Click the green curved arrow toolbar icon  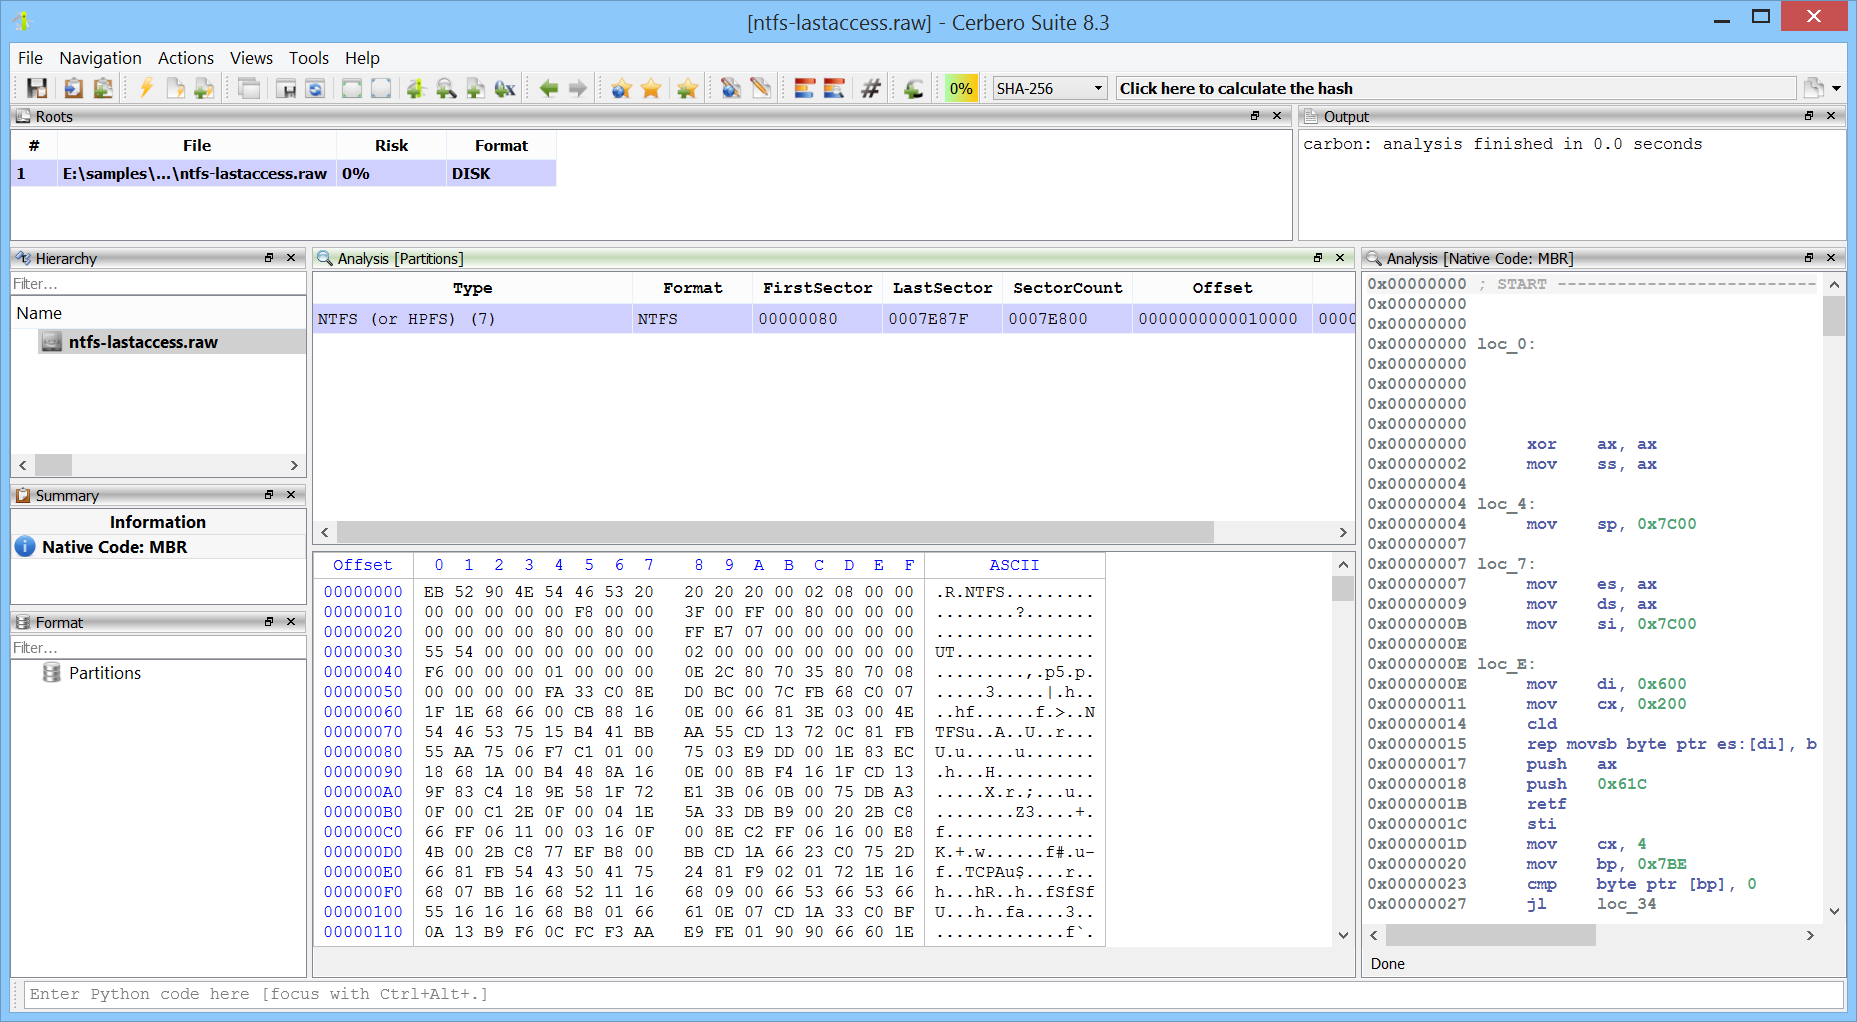tap(914, 88)
